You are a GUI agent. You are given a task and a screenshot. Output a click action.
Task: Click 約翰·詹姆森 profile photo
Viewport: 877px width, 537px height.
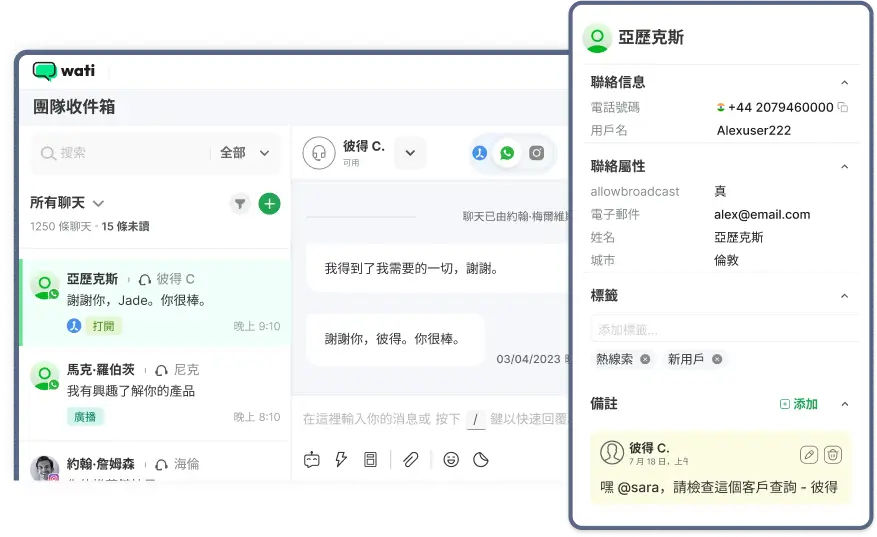[x=45, y=469]
